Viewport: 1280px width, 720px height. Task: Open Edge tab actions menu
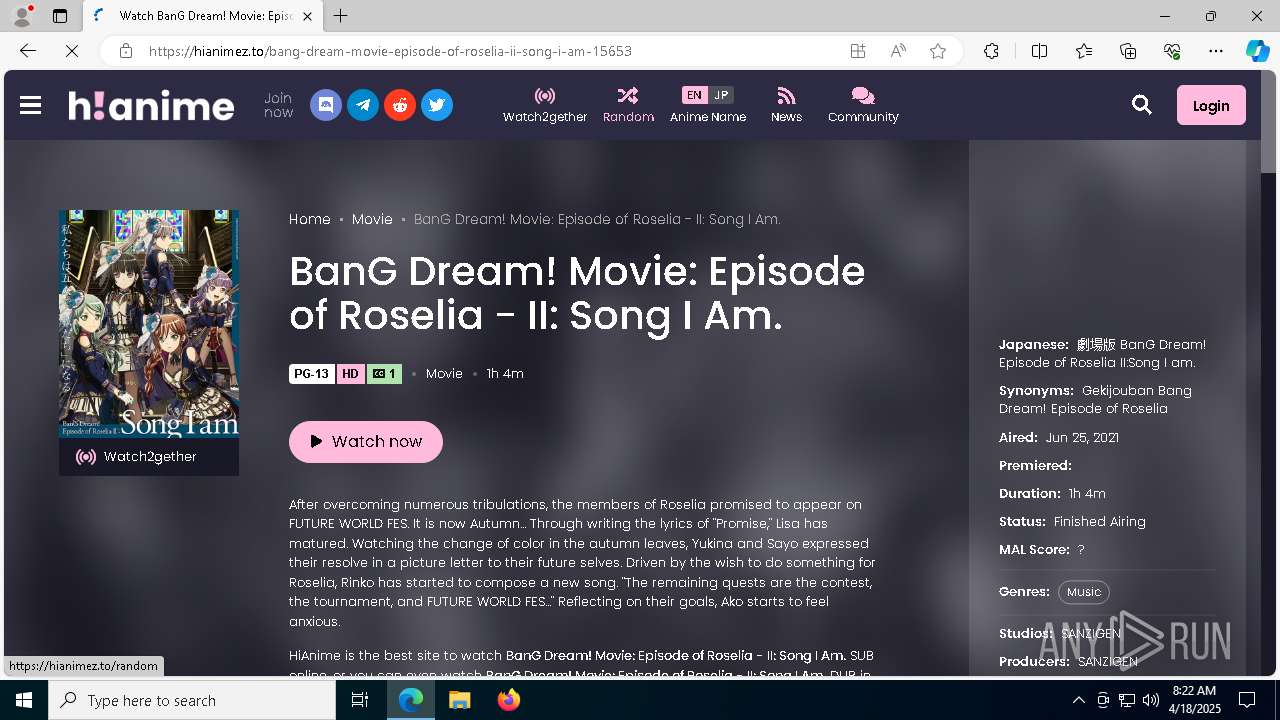60,16
